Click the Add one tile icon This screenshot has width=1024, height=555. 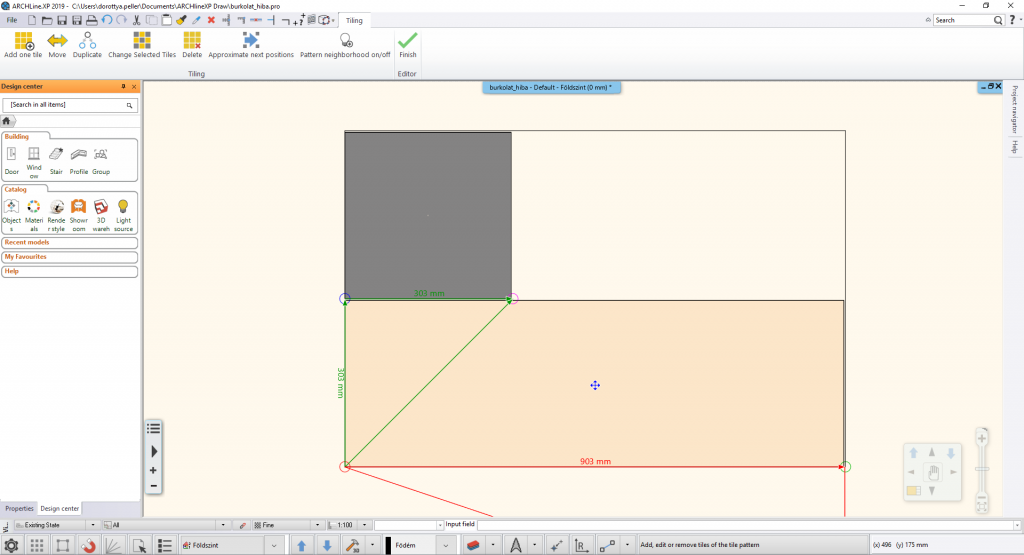pos(22,41)
